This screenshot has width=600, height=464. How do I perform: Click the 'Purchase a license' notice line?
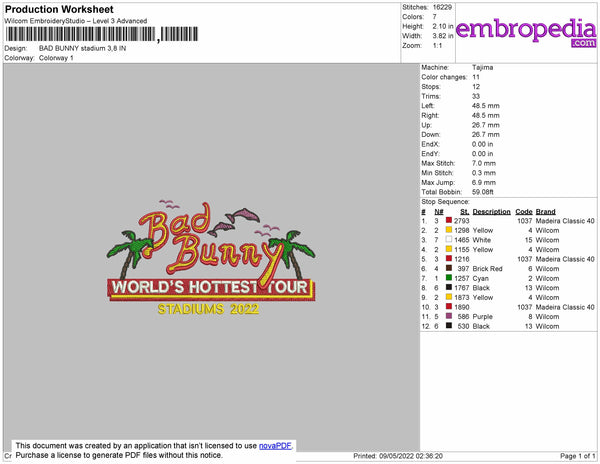tap(119, 455)
